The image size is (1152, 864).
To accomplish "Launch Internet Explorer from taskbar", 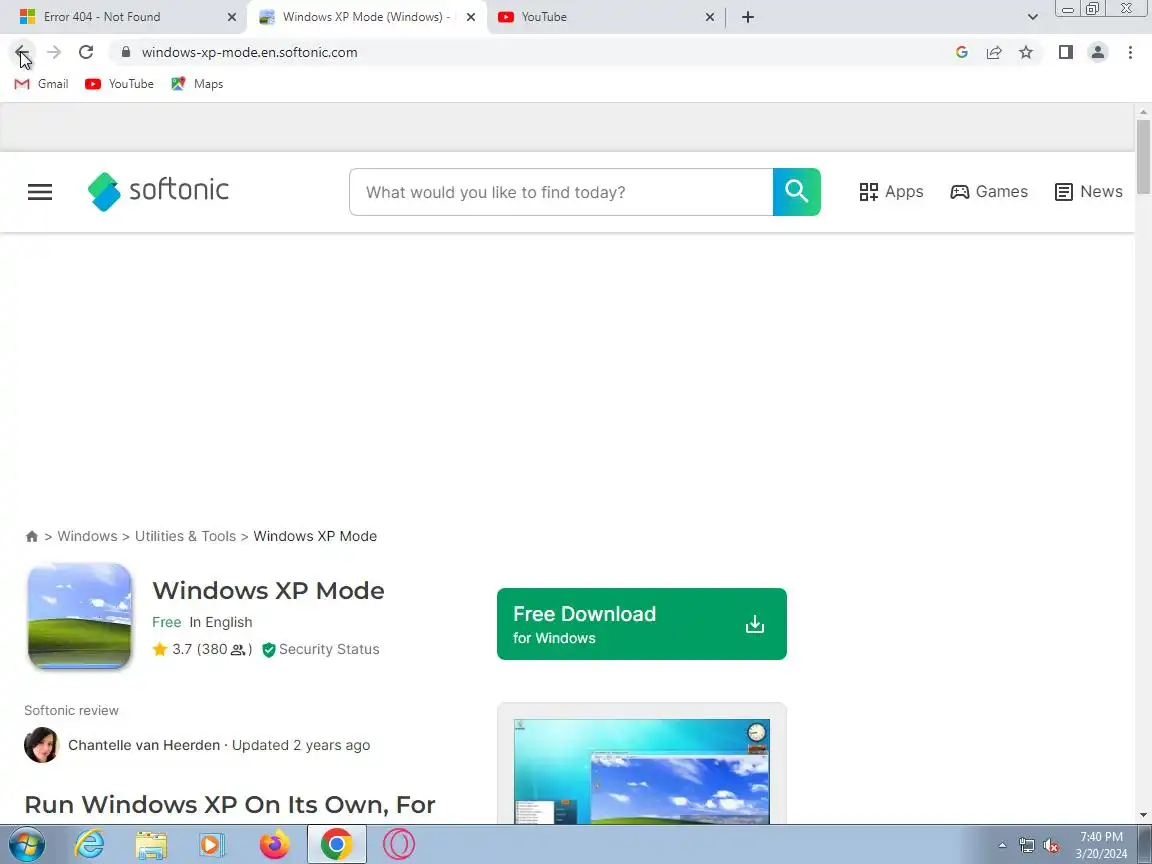I will (90, 845).
